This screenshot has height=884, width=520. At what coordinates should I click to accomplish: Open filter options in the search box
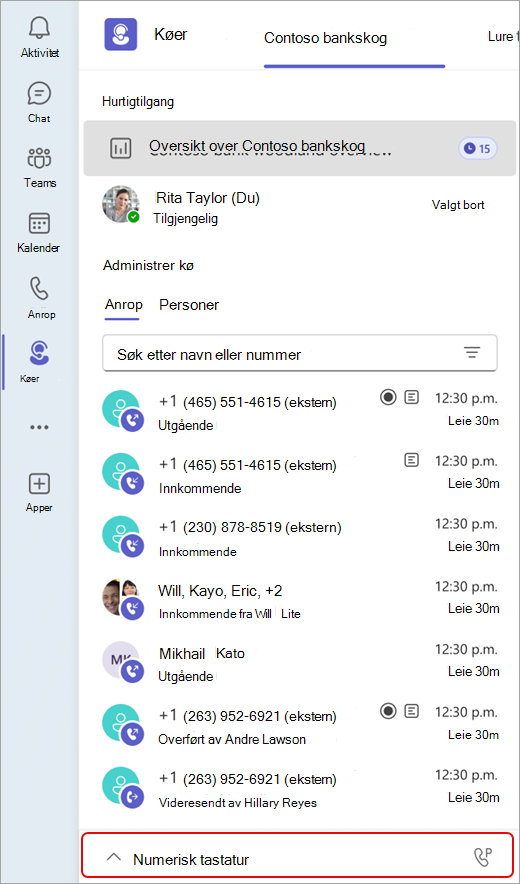pos(471,353)
